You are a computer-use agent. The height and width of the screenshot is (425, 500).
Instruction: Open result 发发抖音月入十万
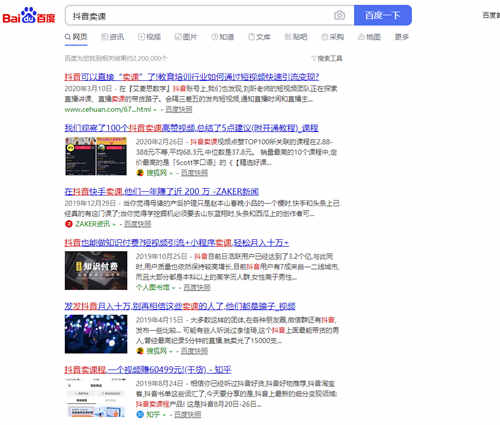pyautogui.click(x=180, y=306)
